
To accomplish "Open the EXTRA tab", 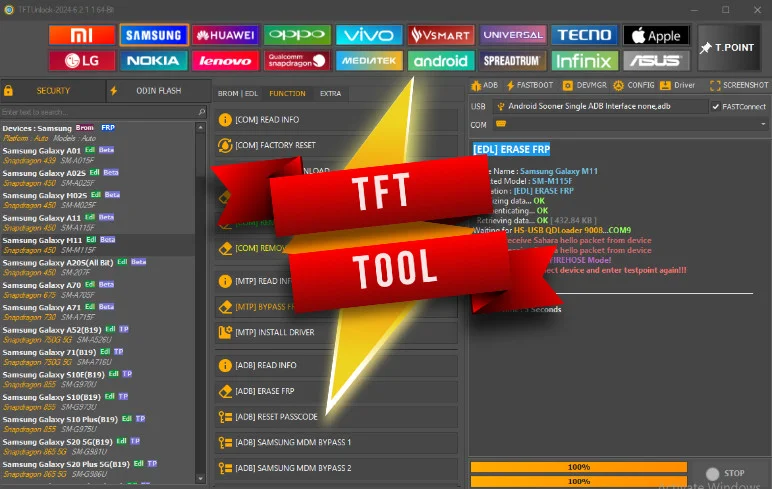I will click(330, 93).
